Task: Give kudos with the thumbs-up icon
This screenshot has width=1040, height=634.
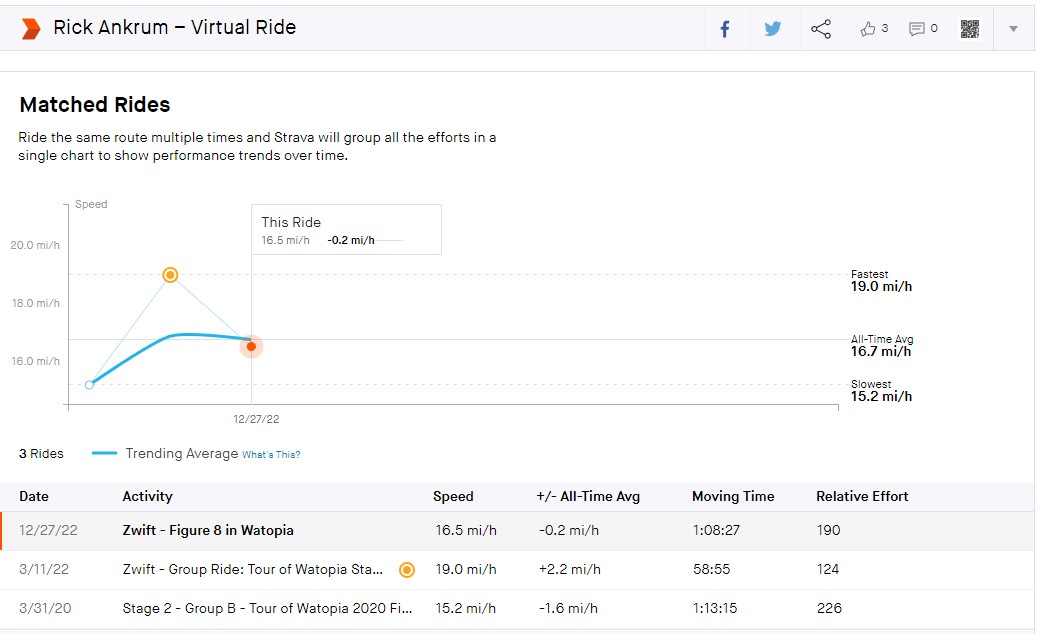Action: [867, 29]
